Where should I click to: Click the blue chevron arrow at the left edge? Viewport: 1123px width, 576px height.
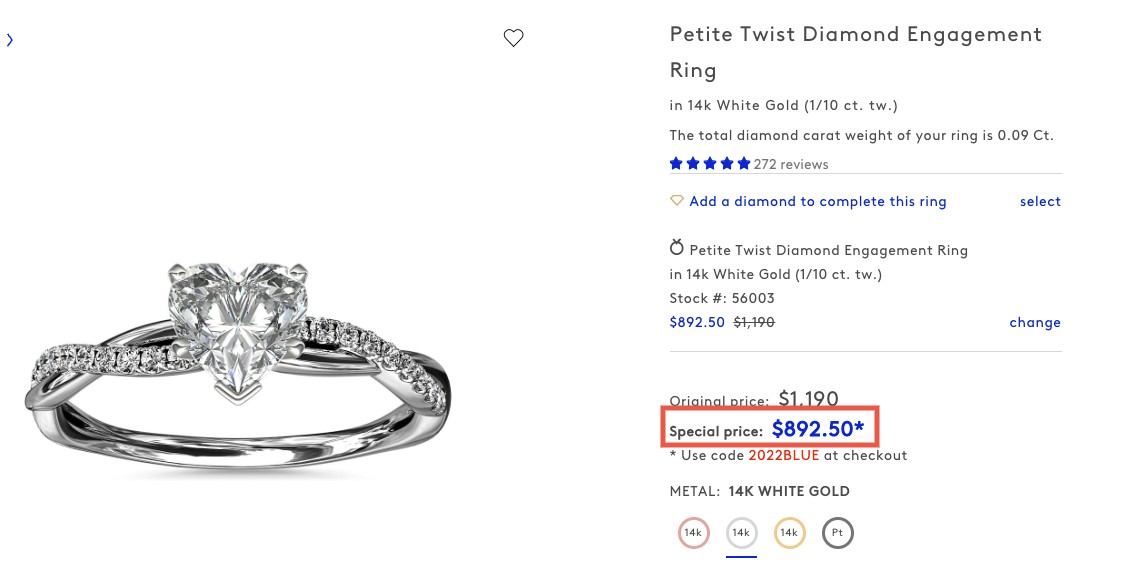point(10,40)
